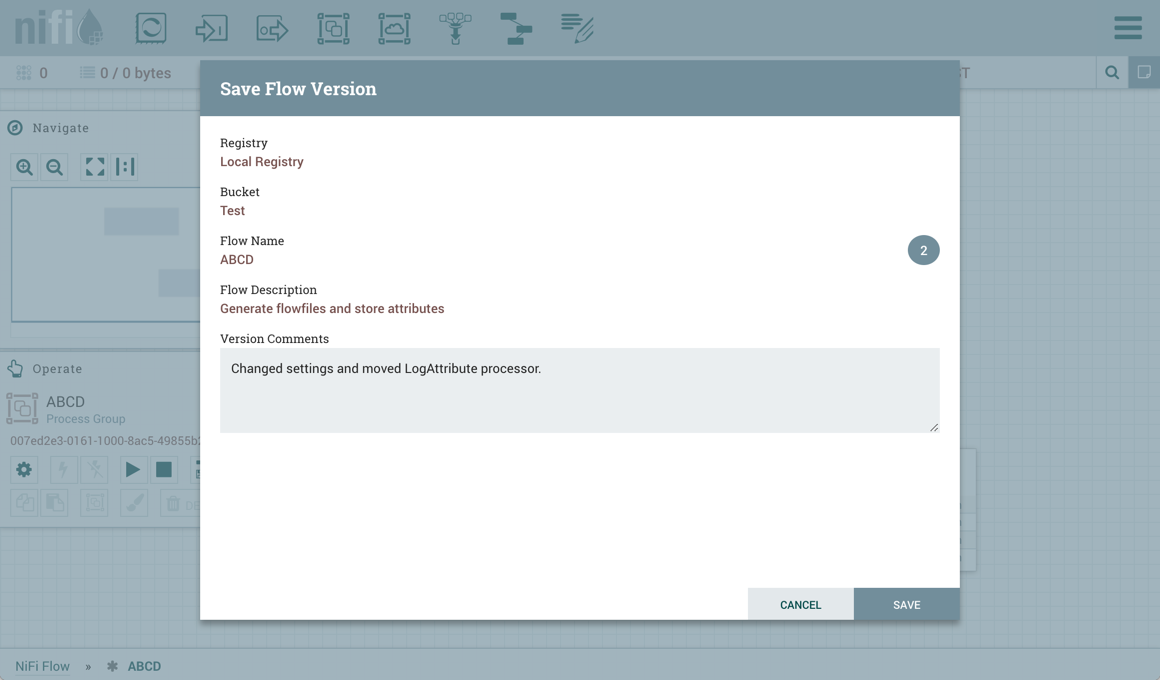Zoom in using the Navigate panel
This screenshot has height=680, width=1160.
(x=25, y=167)
